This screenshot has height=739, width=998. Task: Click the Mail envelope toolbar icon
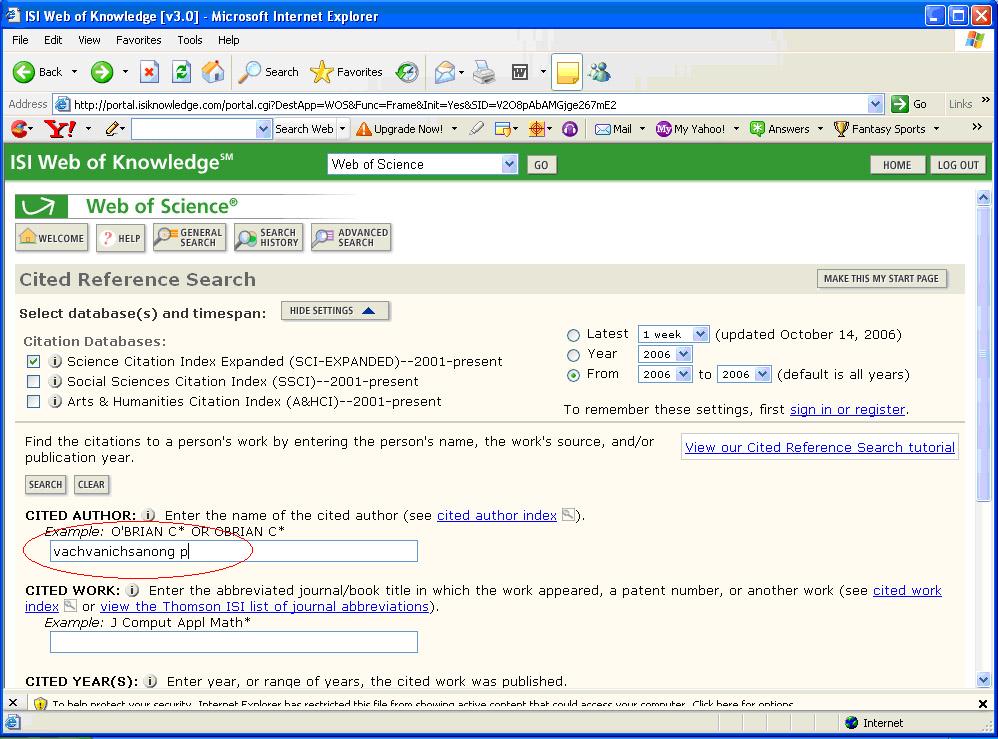[x=445, y=72]
